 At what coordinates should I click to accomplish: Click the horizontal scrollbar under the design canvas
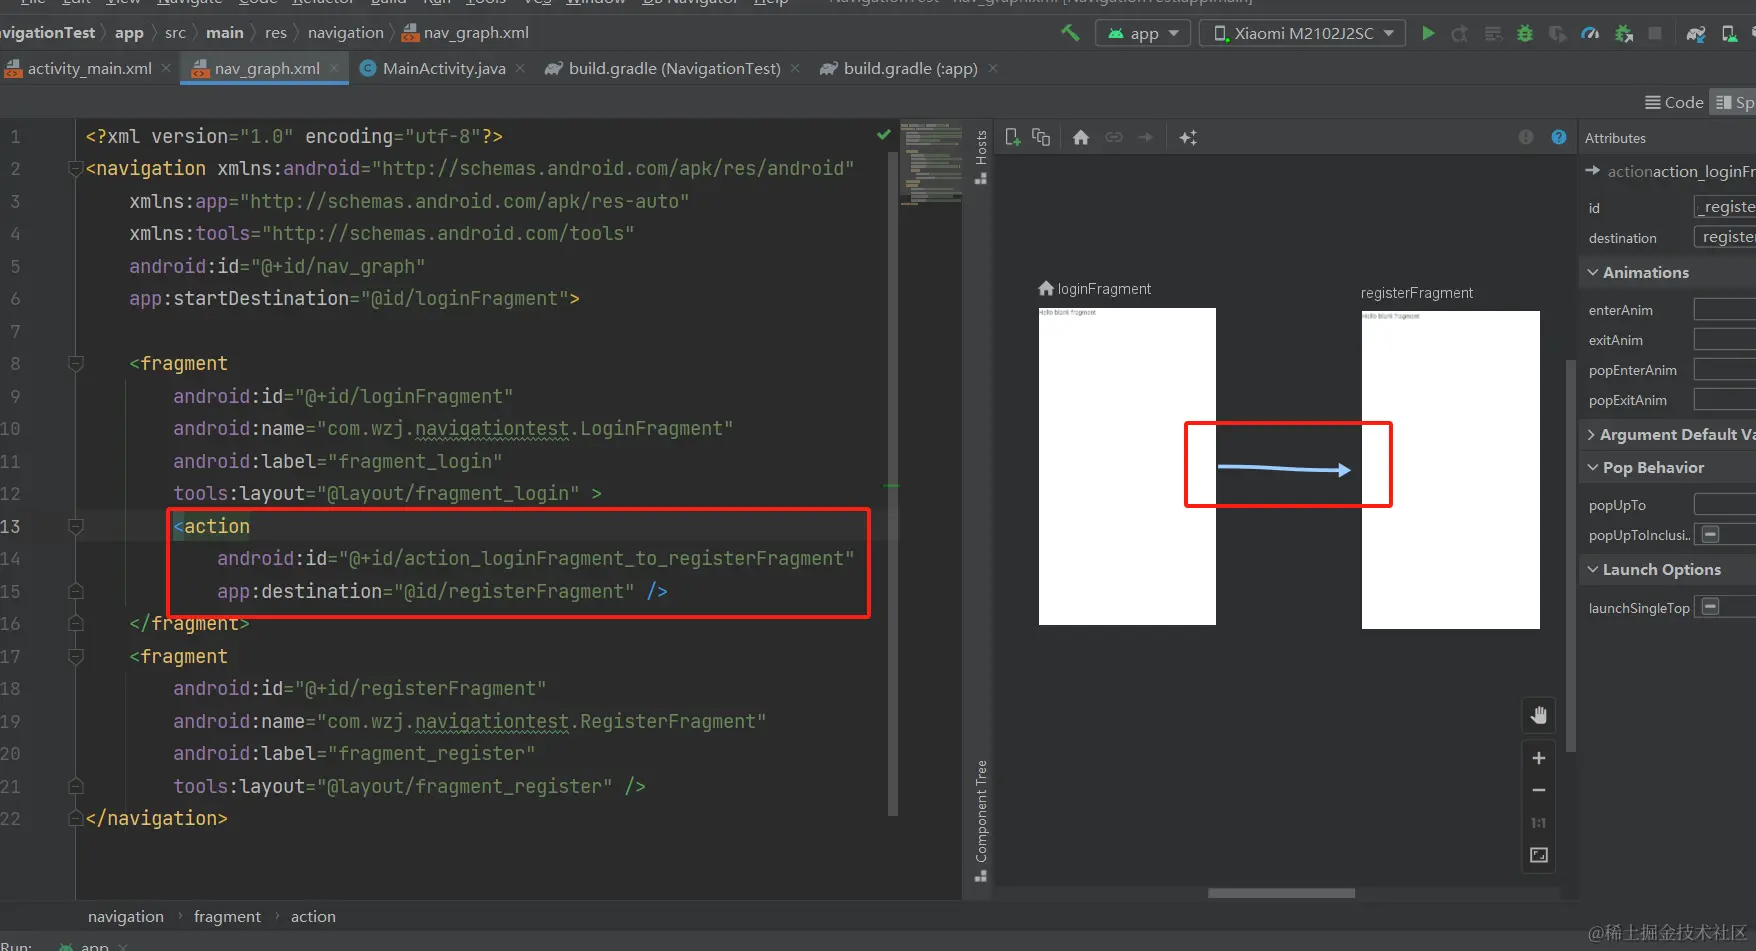pyautogui.click(x=1281, y=893)
